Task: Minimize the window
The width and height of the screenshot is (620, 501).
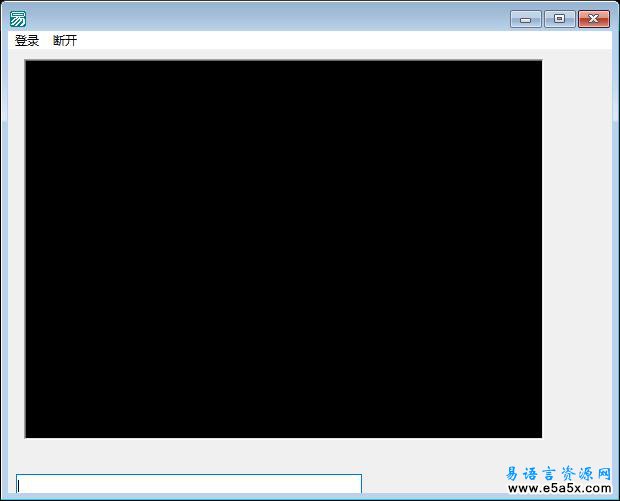Action: click(525, 19)
